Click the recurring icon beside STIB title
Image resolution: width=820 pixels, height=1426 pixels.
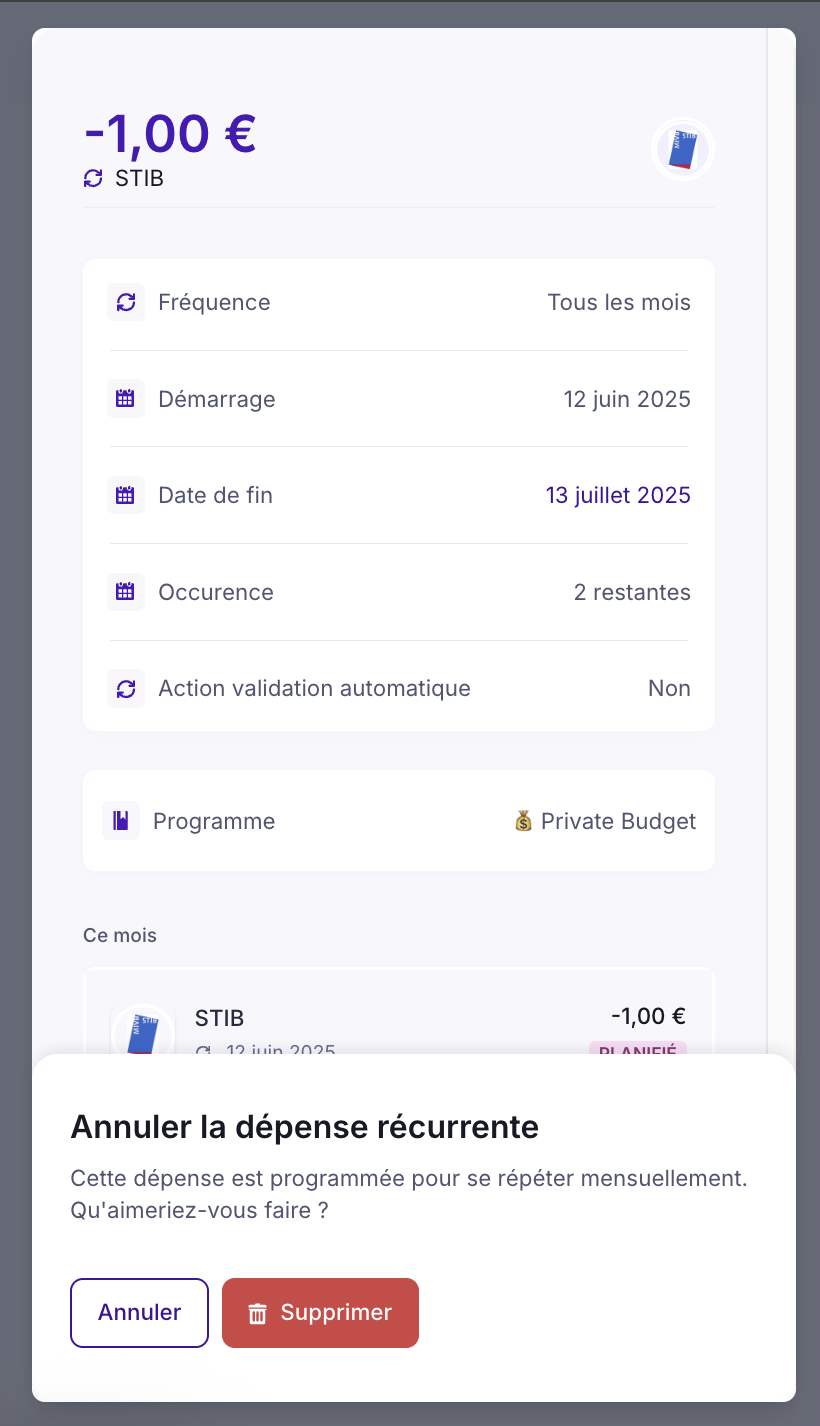[x=93, y=179]
